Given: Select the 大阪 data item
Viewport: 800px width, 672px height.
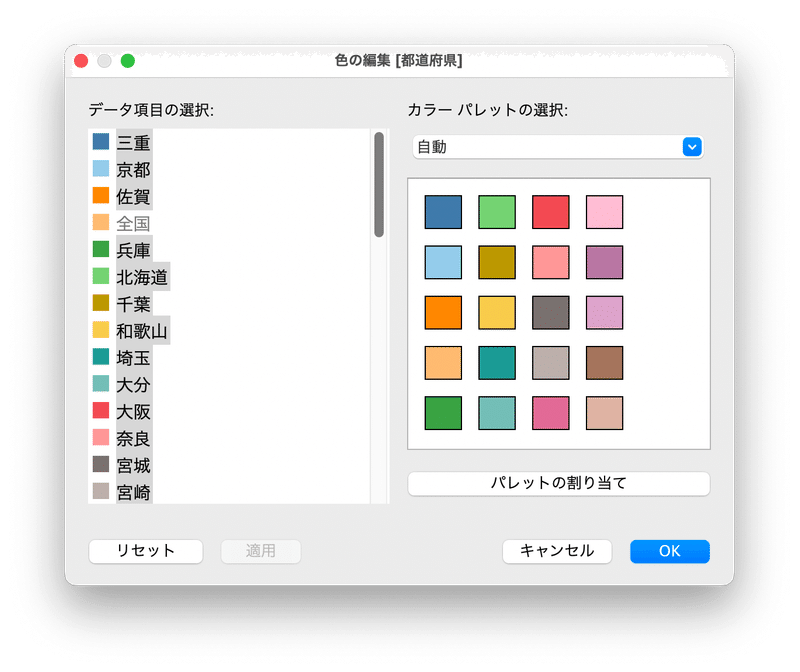Looking at the screenshot, I should pos(134,412).
